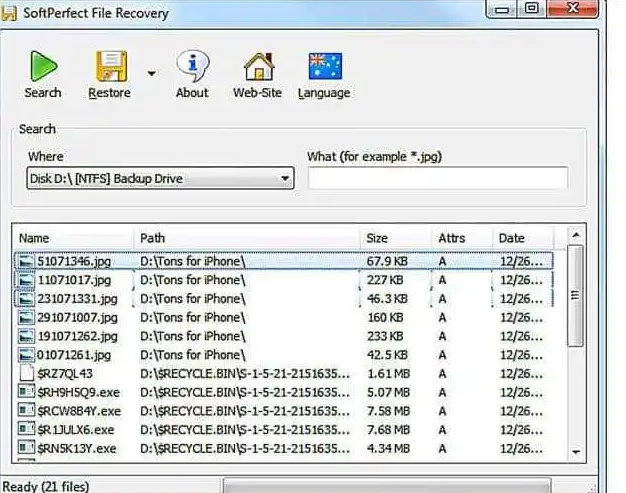Click file name 191071262.jpg
This screenshot has width=626, height=493.
(x=77, y=337)
